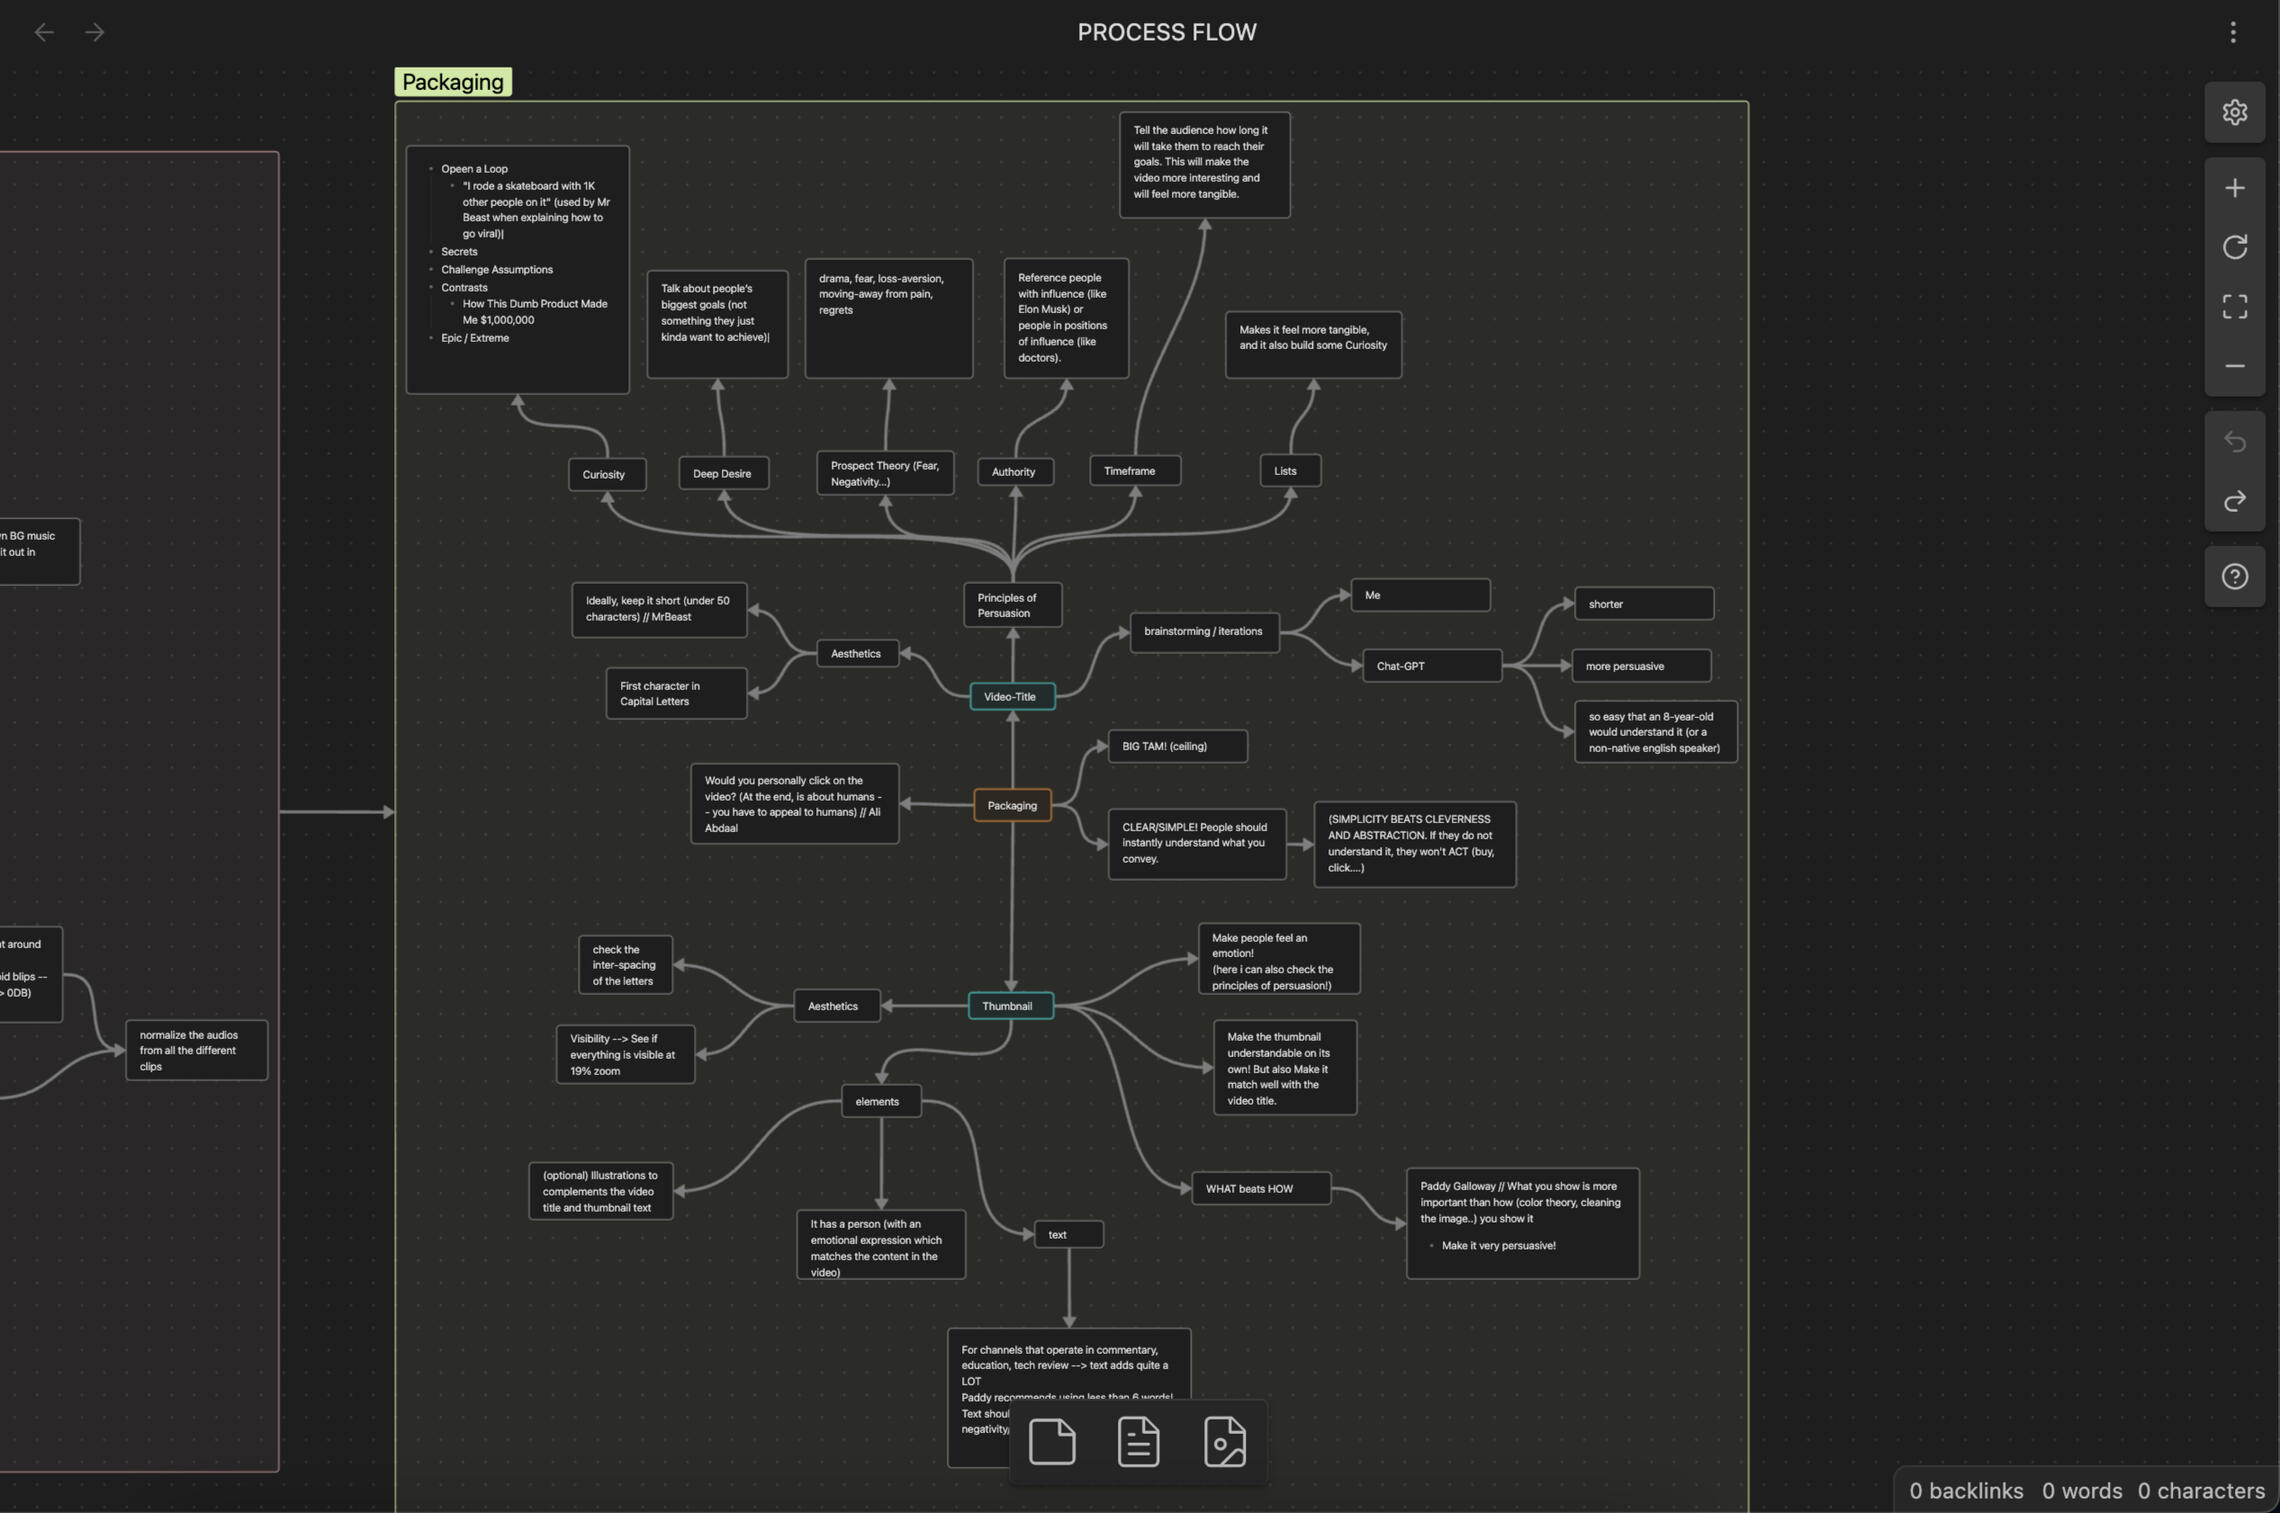2280x1513 pixels.
Task: Select the Packaging group label
Action: 453,82
